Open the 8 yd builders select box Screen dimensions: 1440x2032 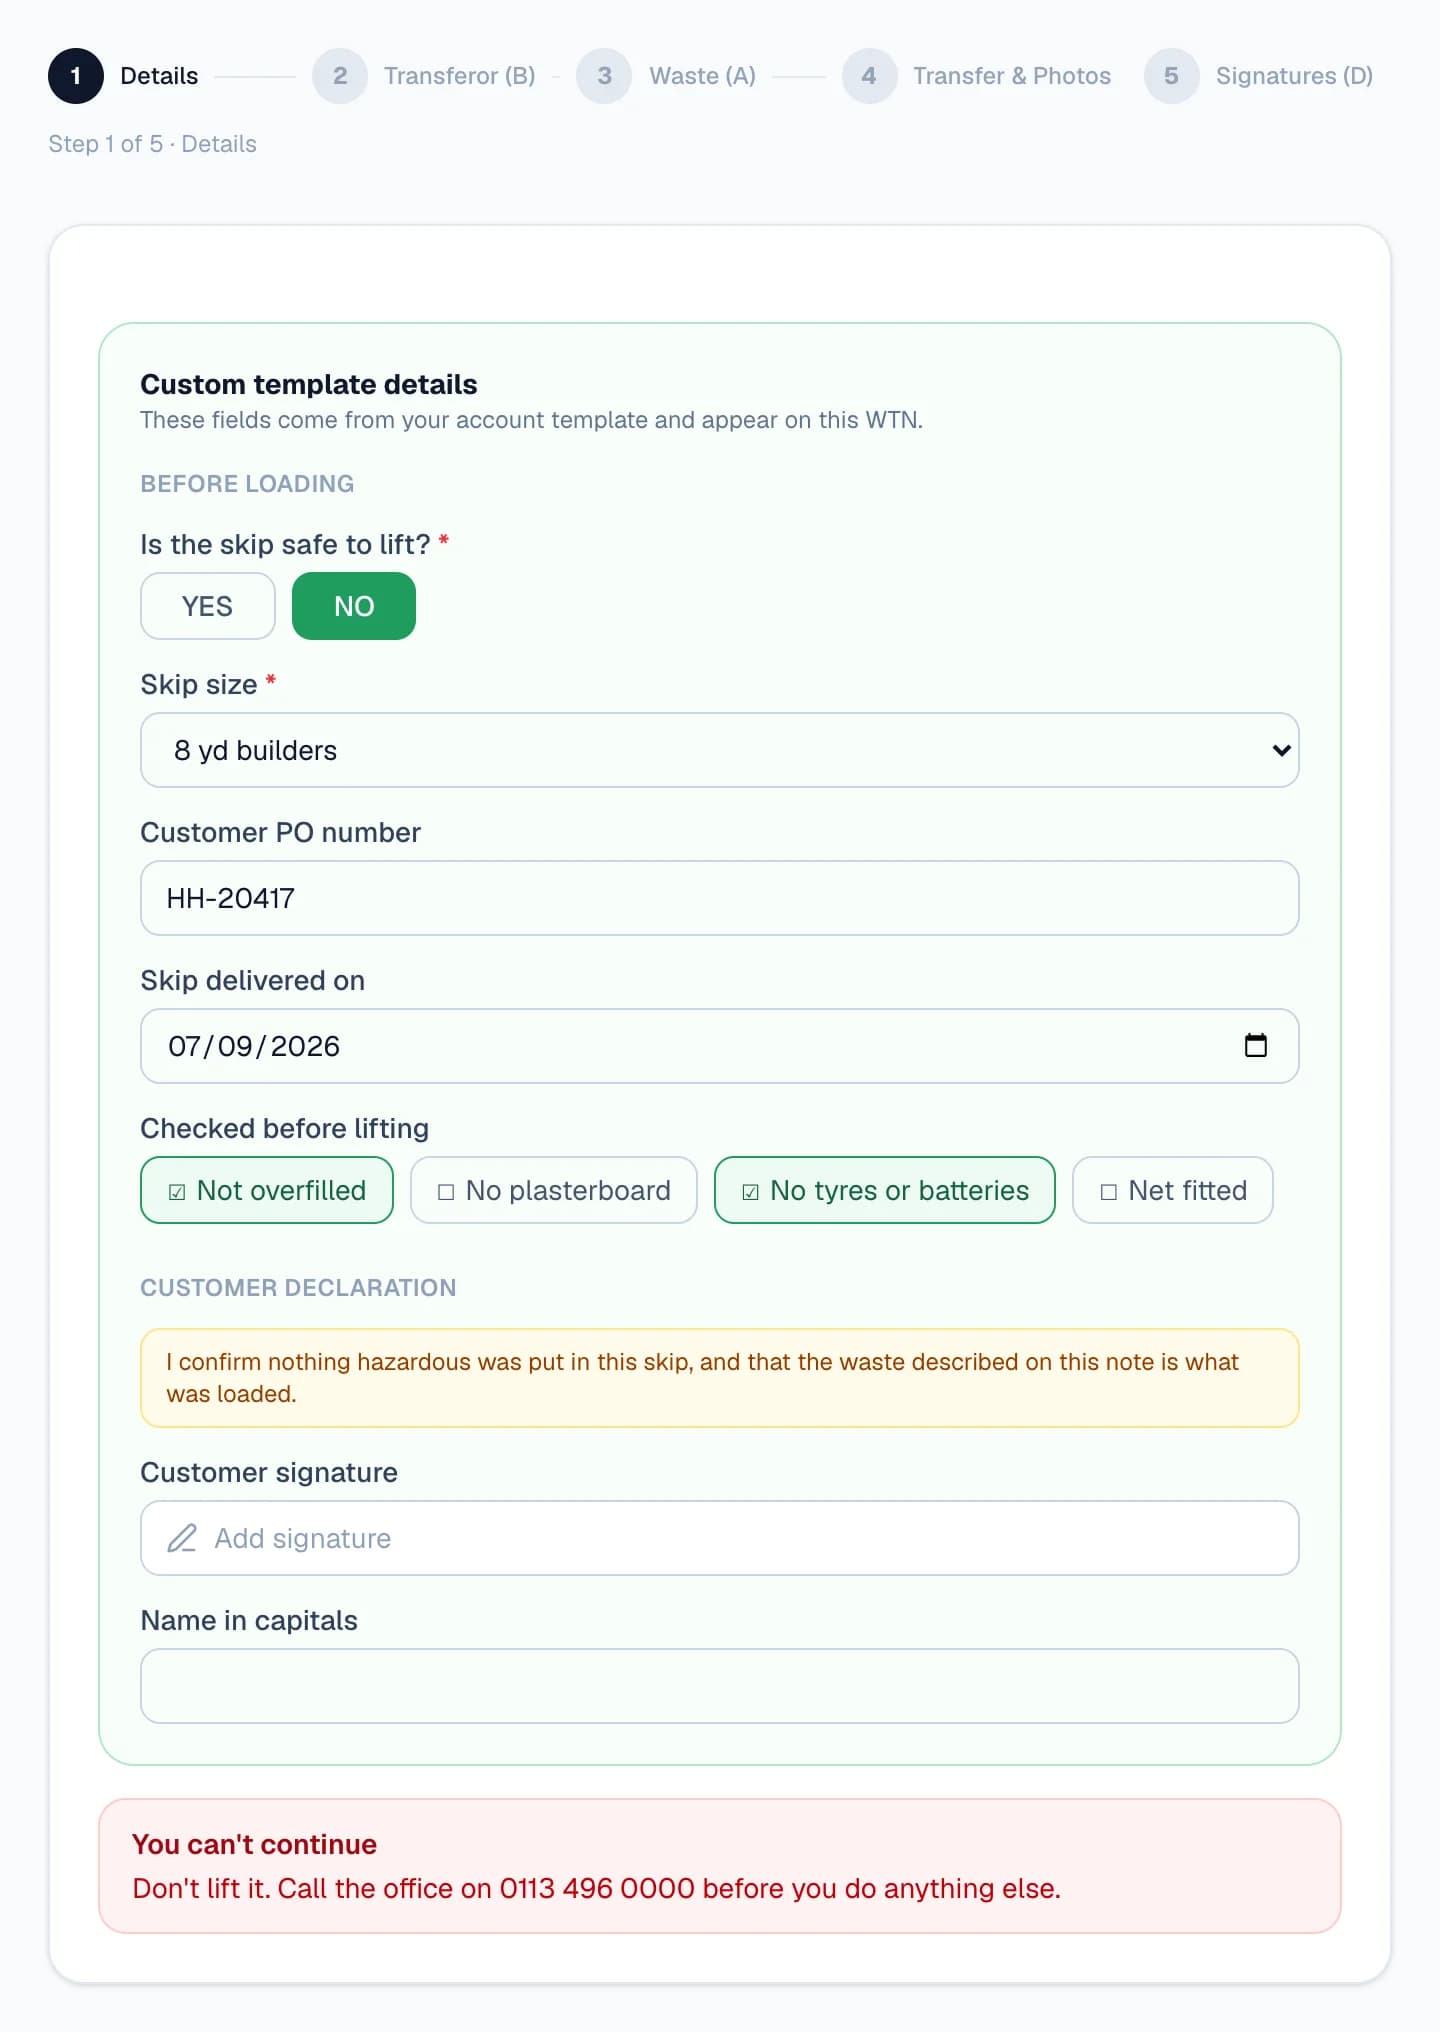click(720, 750)
